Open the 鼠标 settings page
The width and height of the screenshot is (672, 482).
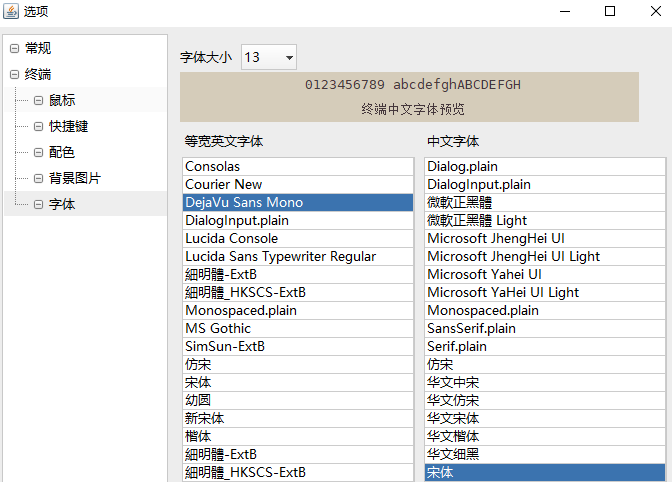coord(62,100)
